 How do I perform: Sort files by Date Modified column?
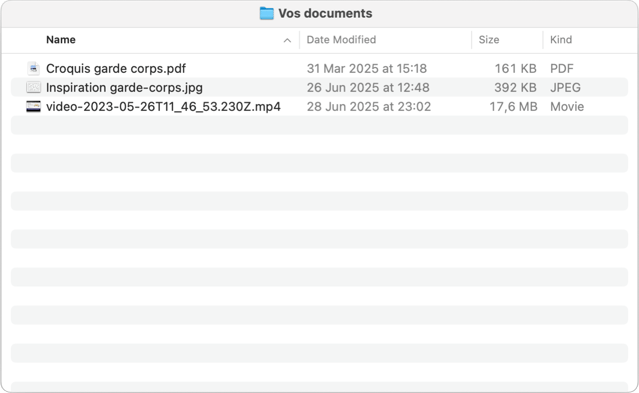click(341, 40)
